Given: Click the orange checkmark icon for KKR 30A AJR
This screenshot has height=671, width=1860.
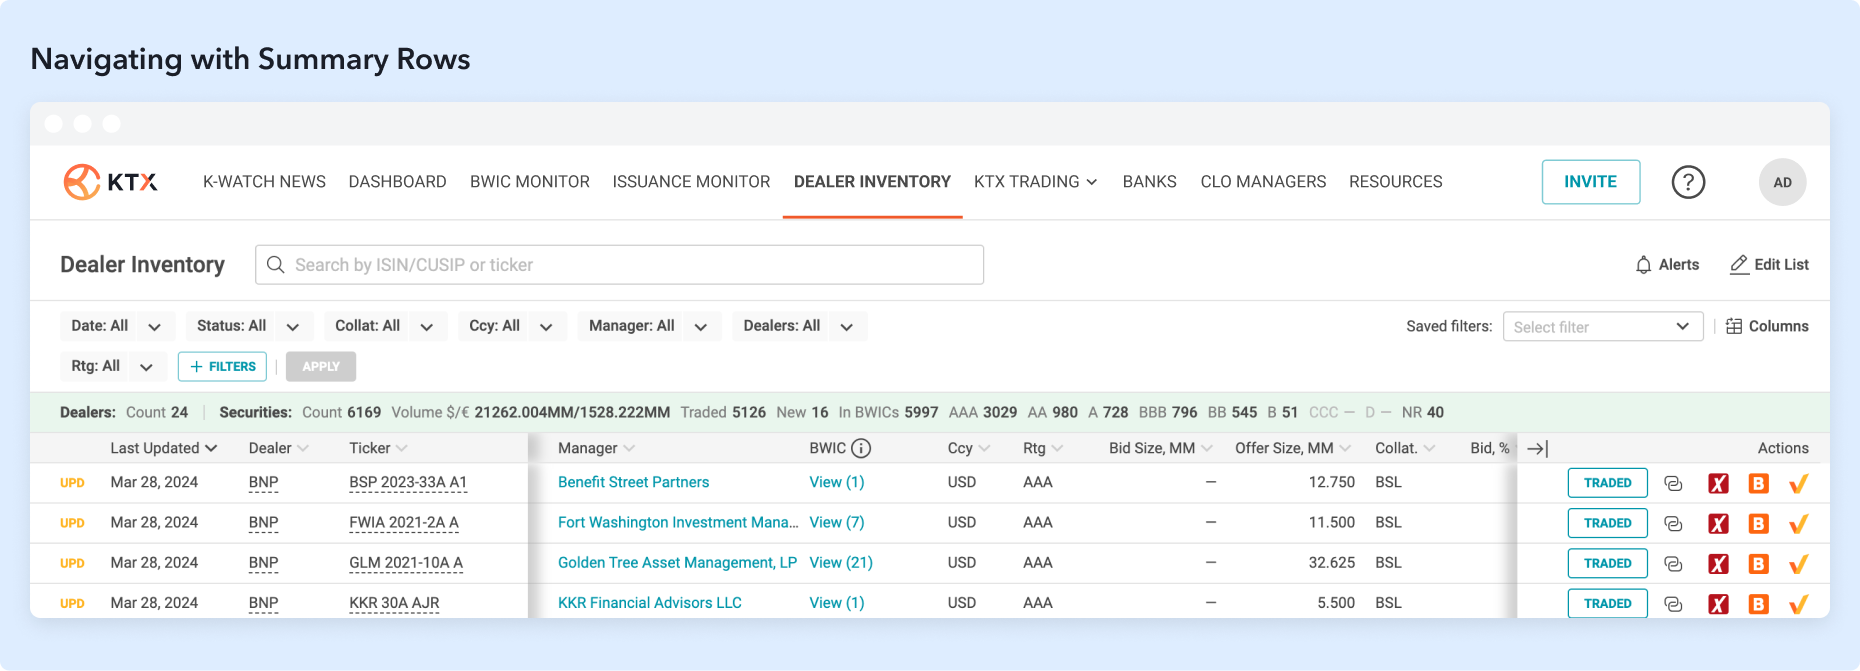Looking at the screenshot, I should (1798, 604).
